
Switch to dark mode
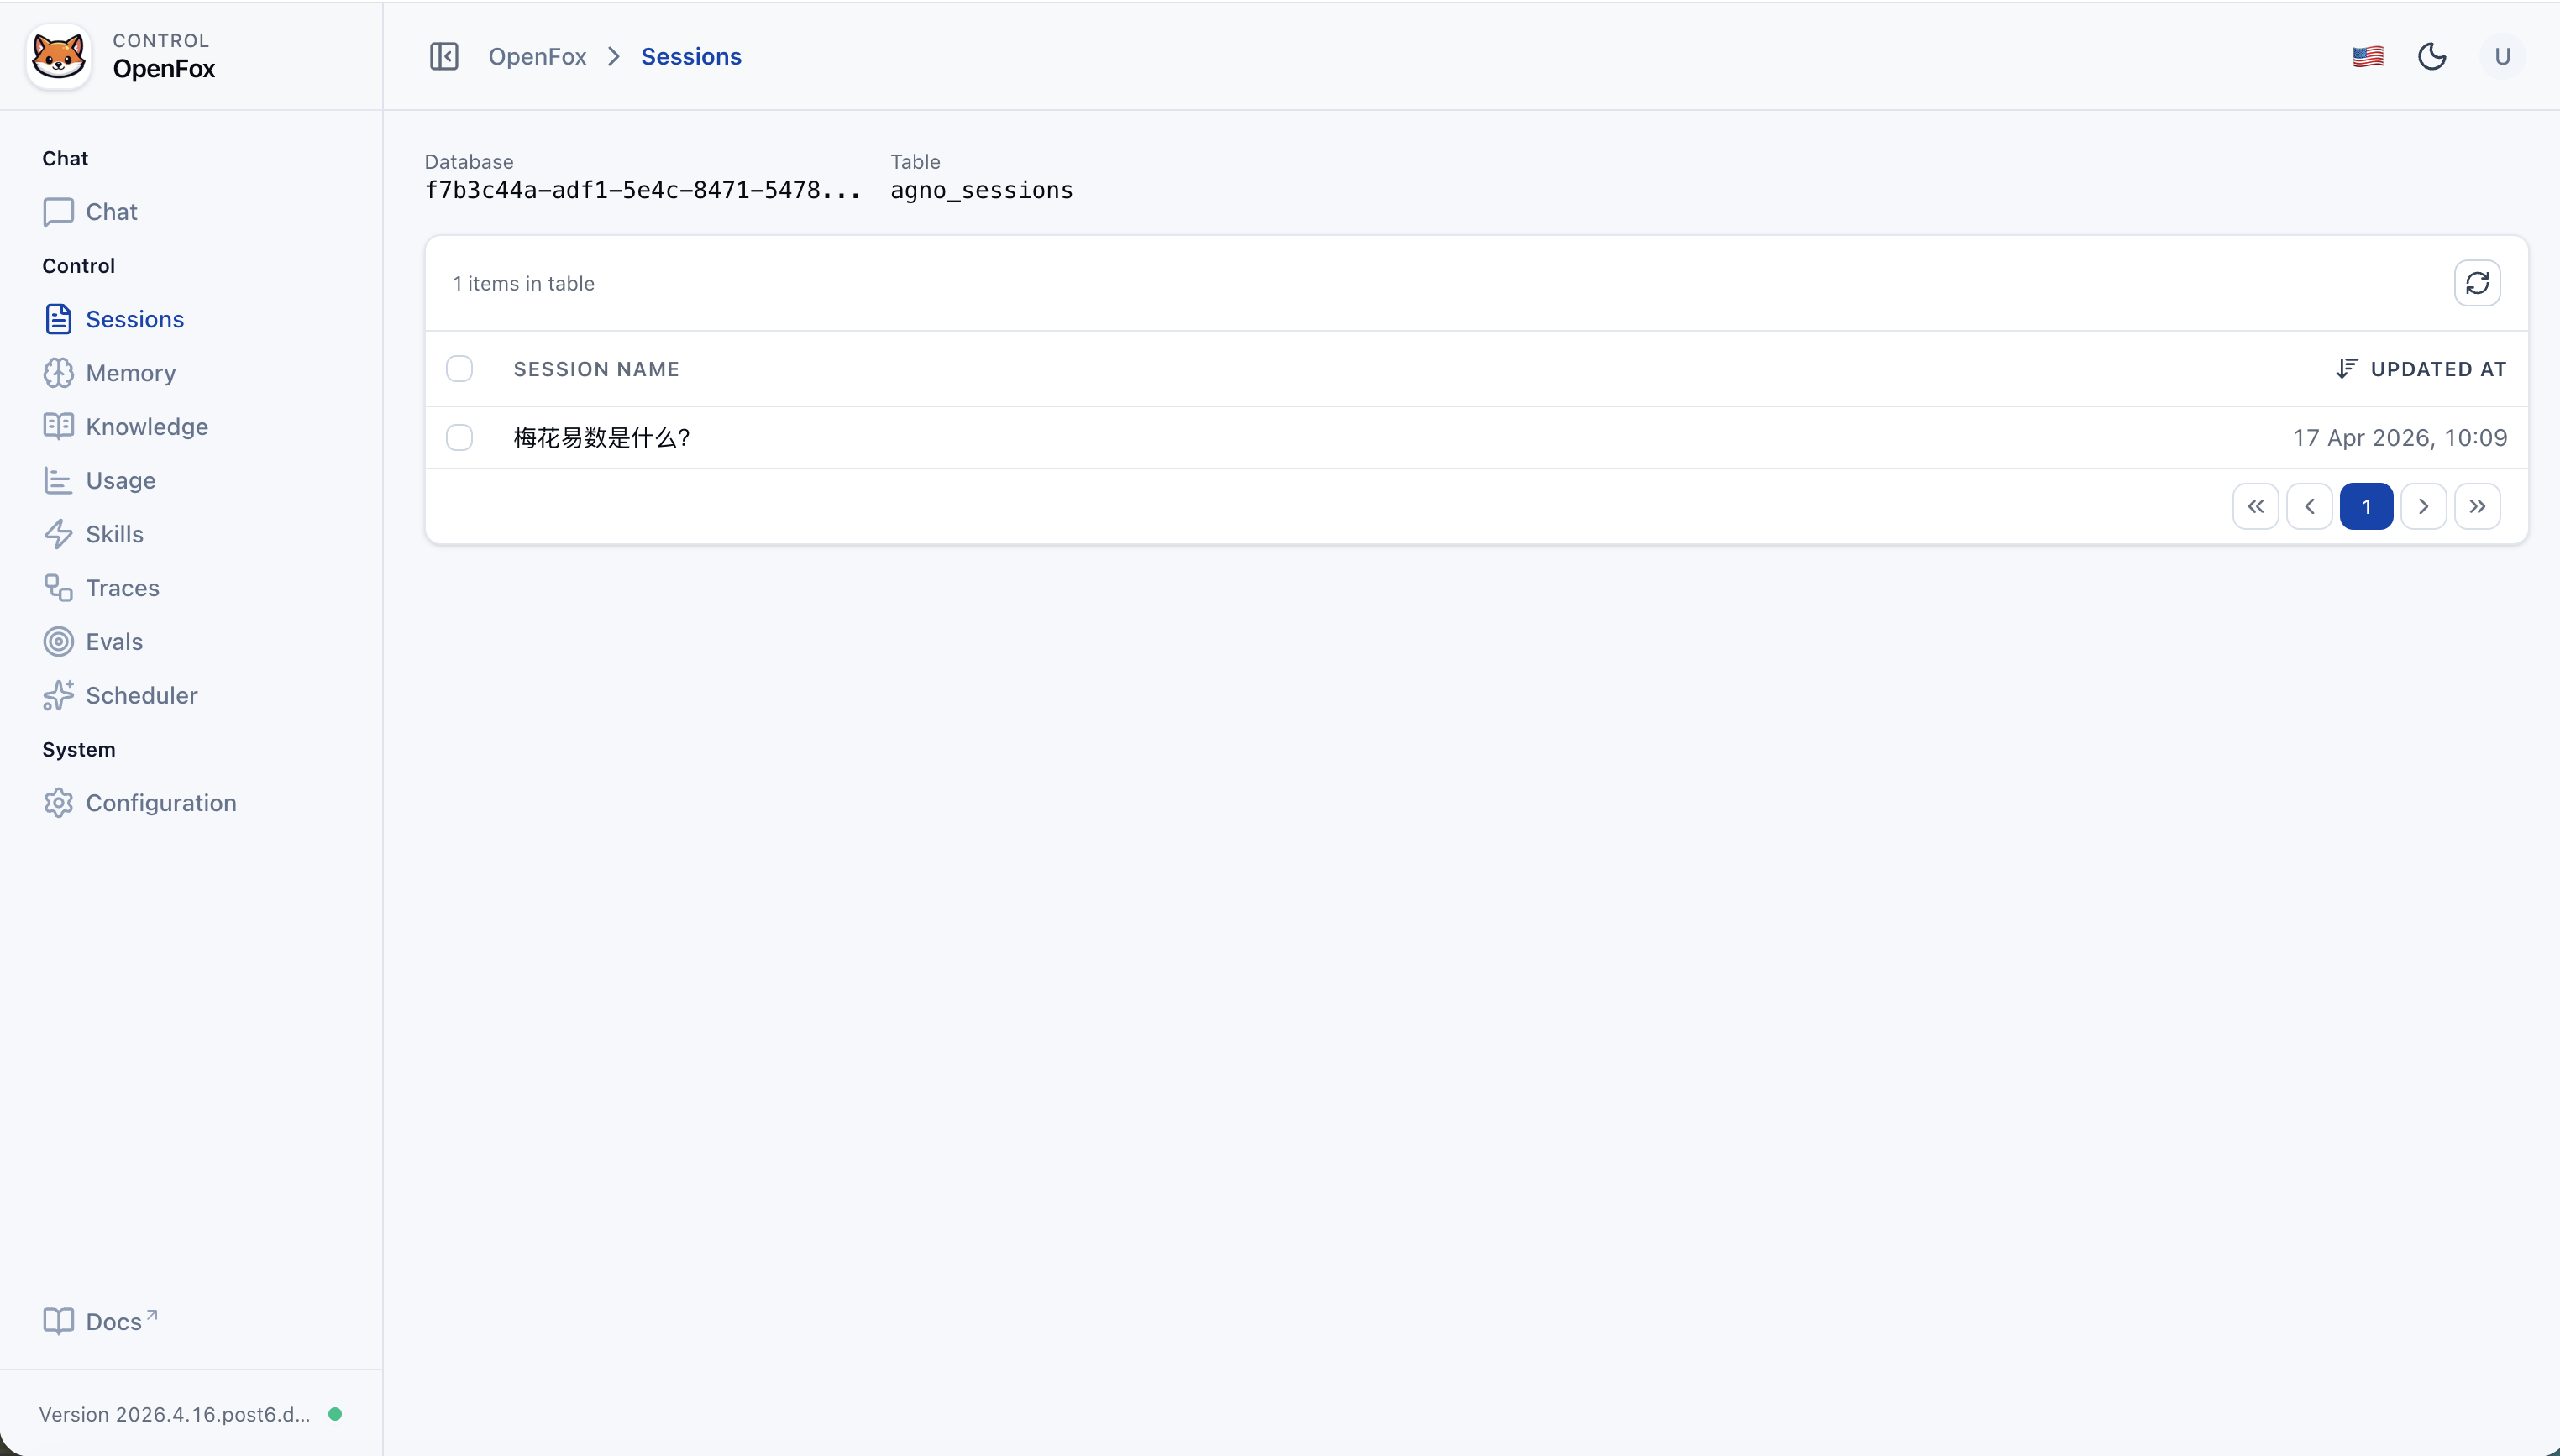(2432, 56)
